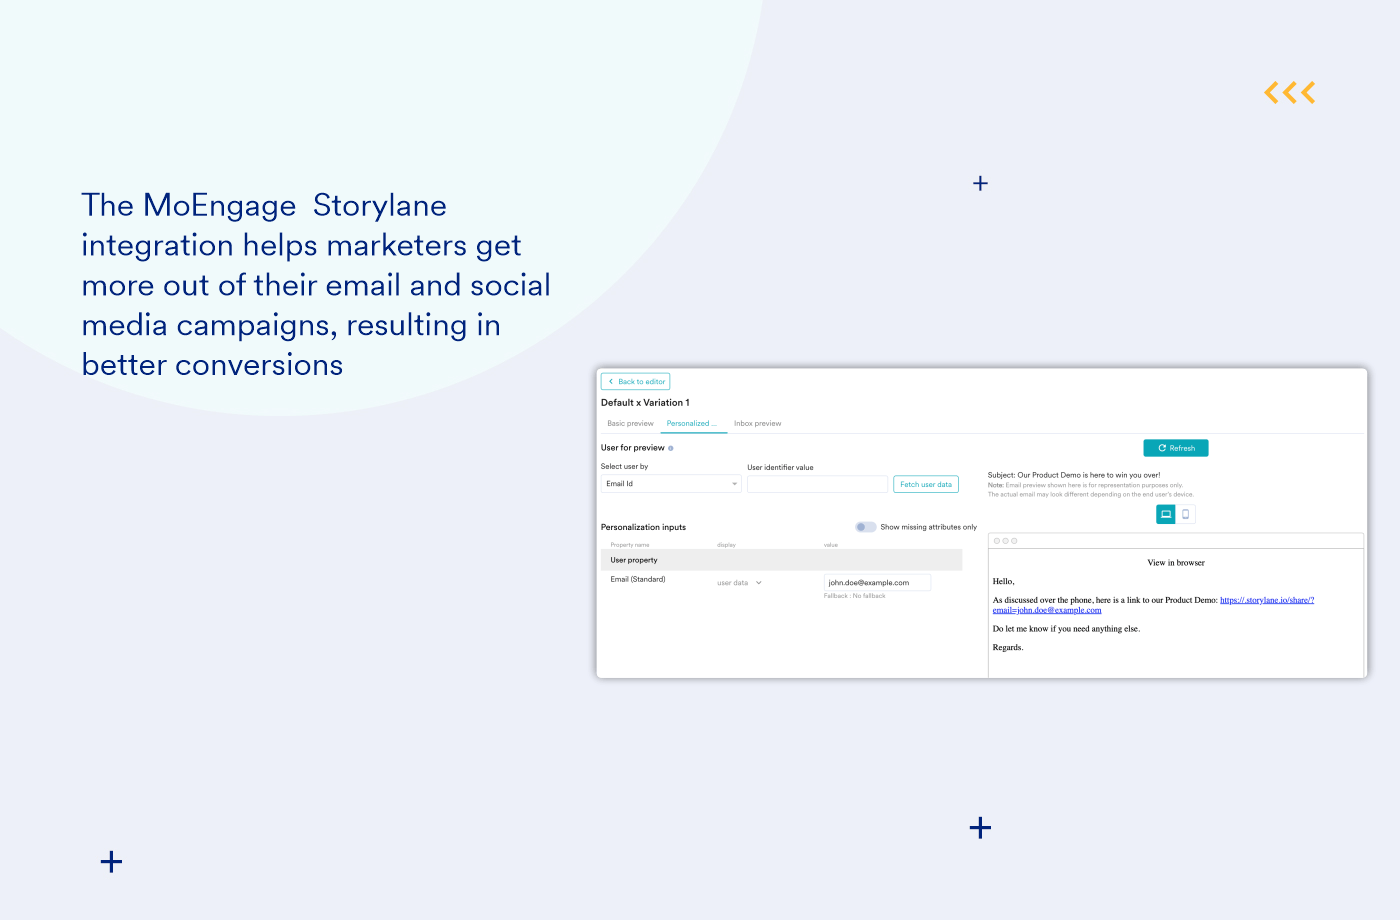1400x920 pixels.
Task: Click the Email (Standard) property name
Action: [x=638, y=579]
